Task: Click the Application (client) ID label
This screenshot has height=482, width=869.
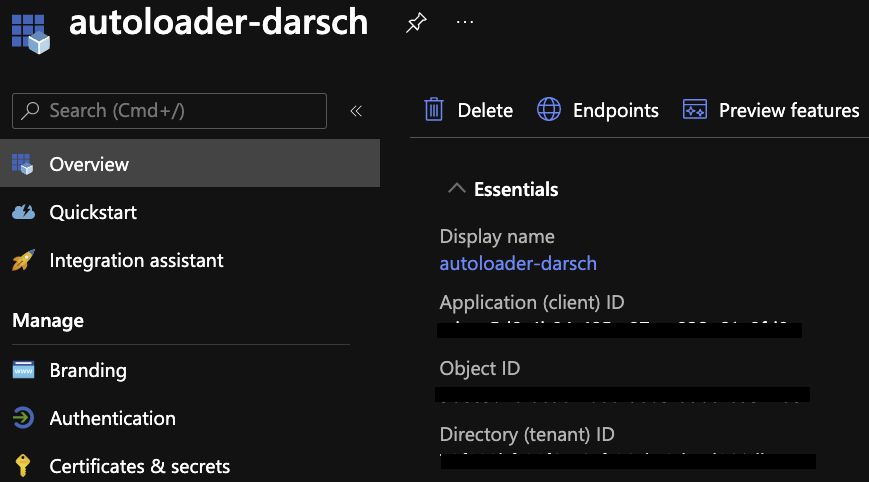Action: pyautogui.click(x=532, y=302)
